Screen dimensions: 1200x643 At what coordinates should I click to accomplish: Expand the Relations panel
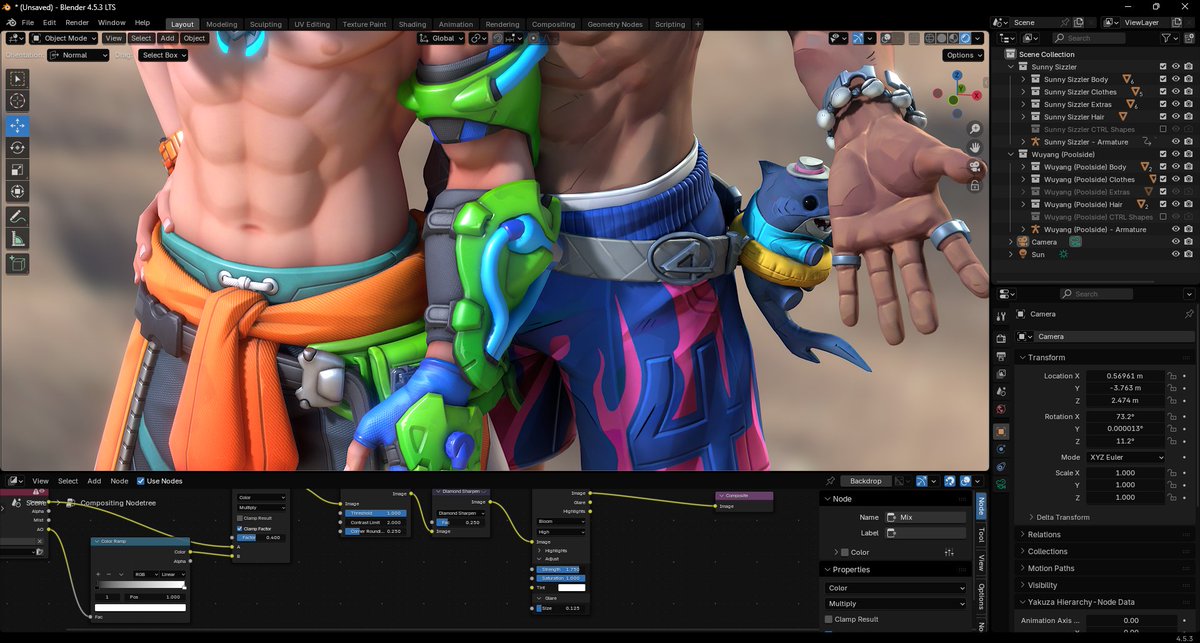pyautogui.click(x=1044, y=534)
